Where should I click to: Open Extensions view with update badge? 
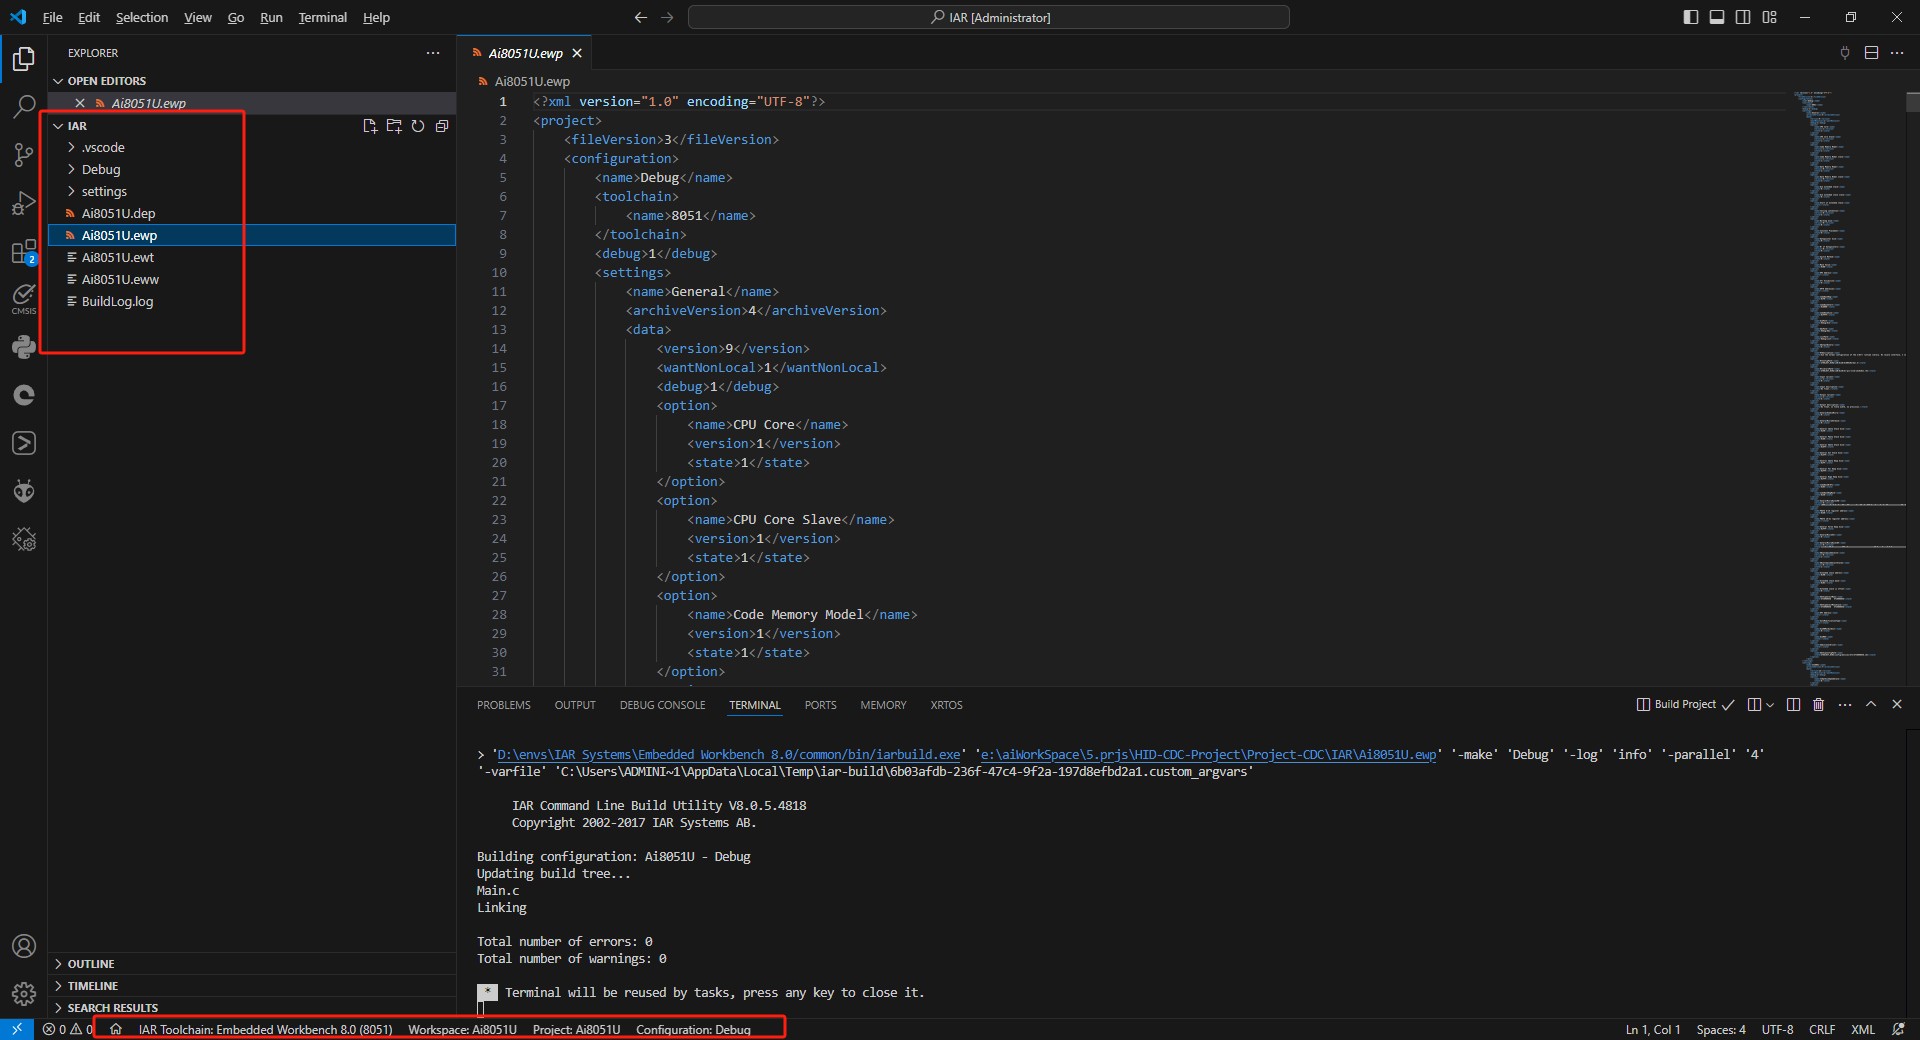pos(24,252)
